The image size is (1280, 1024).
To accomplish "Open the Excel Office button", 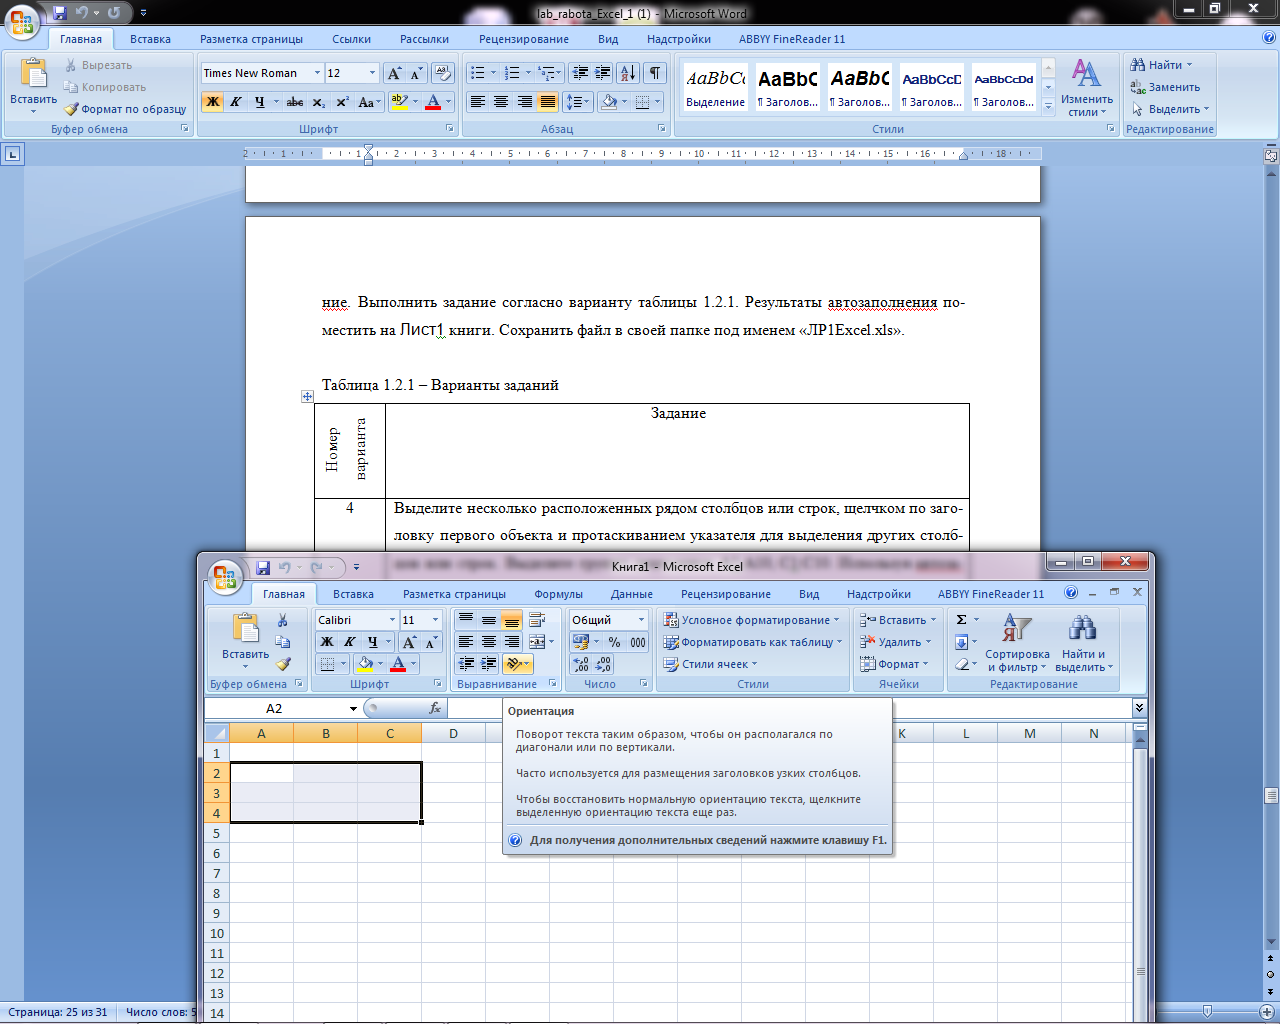I will (225, 576).
